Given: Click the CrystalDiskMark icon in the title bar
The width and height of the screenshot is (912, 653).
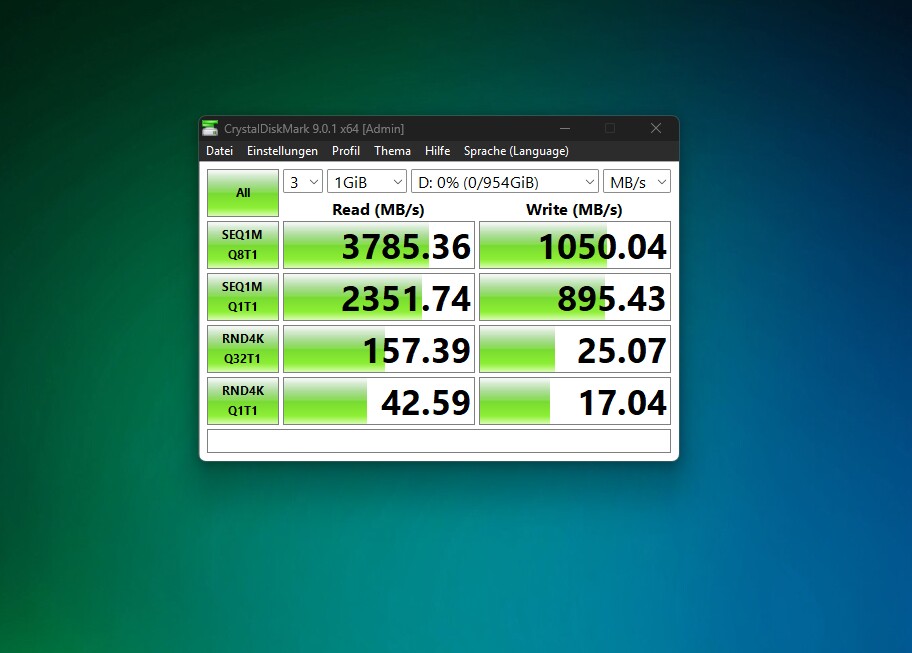Looking at the screenshot, I should coord(209,128).
